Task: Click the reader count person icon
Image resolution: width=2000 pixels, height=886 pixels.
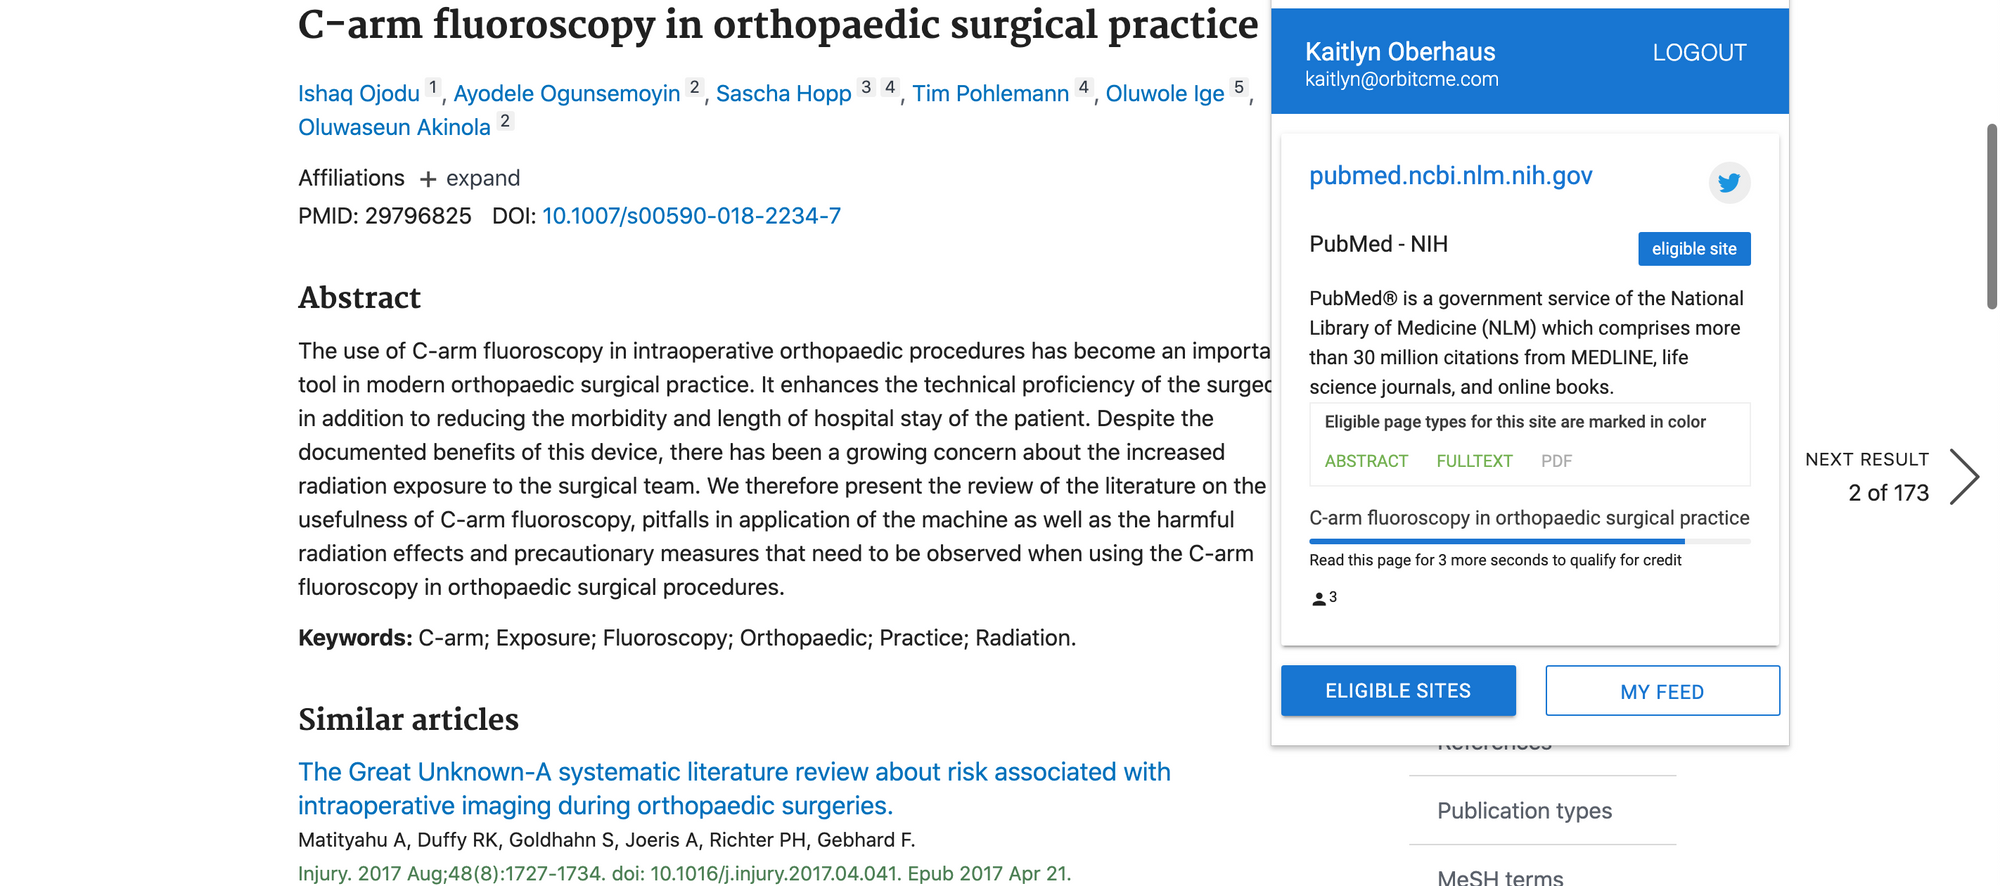Action: [1318, 597]
